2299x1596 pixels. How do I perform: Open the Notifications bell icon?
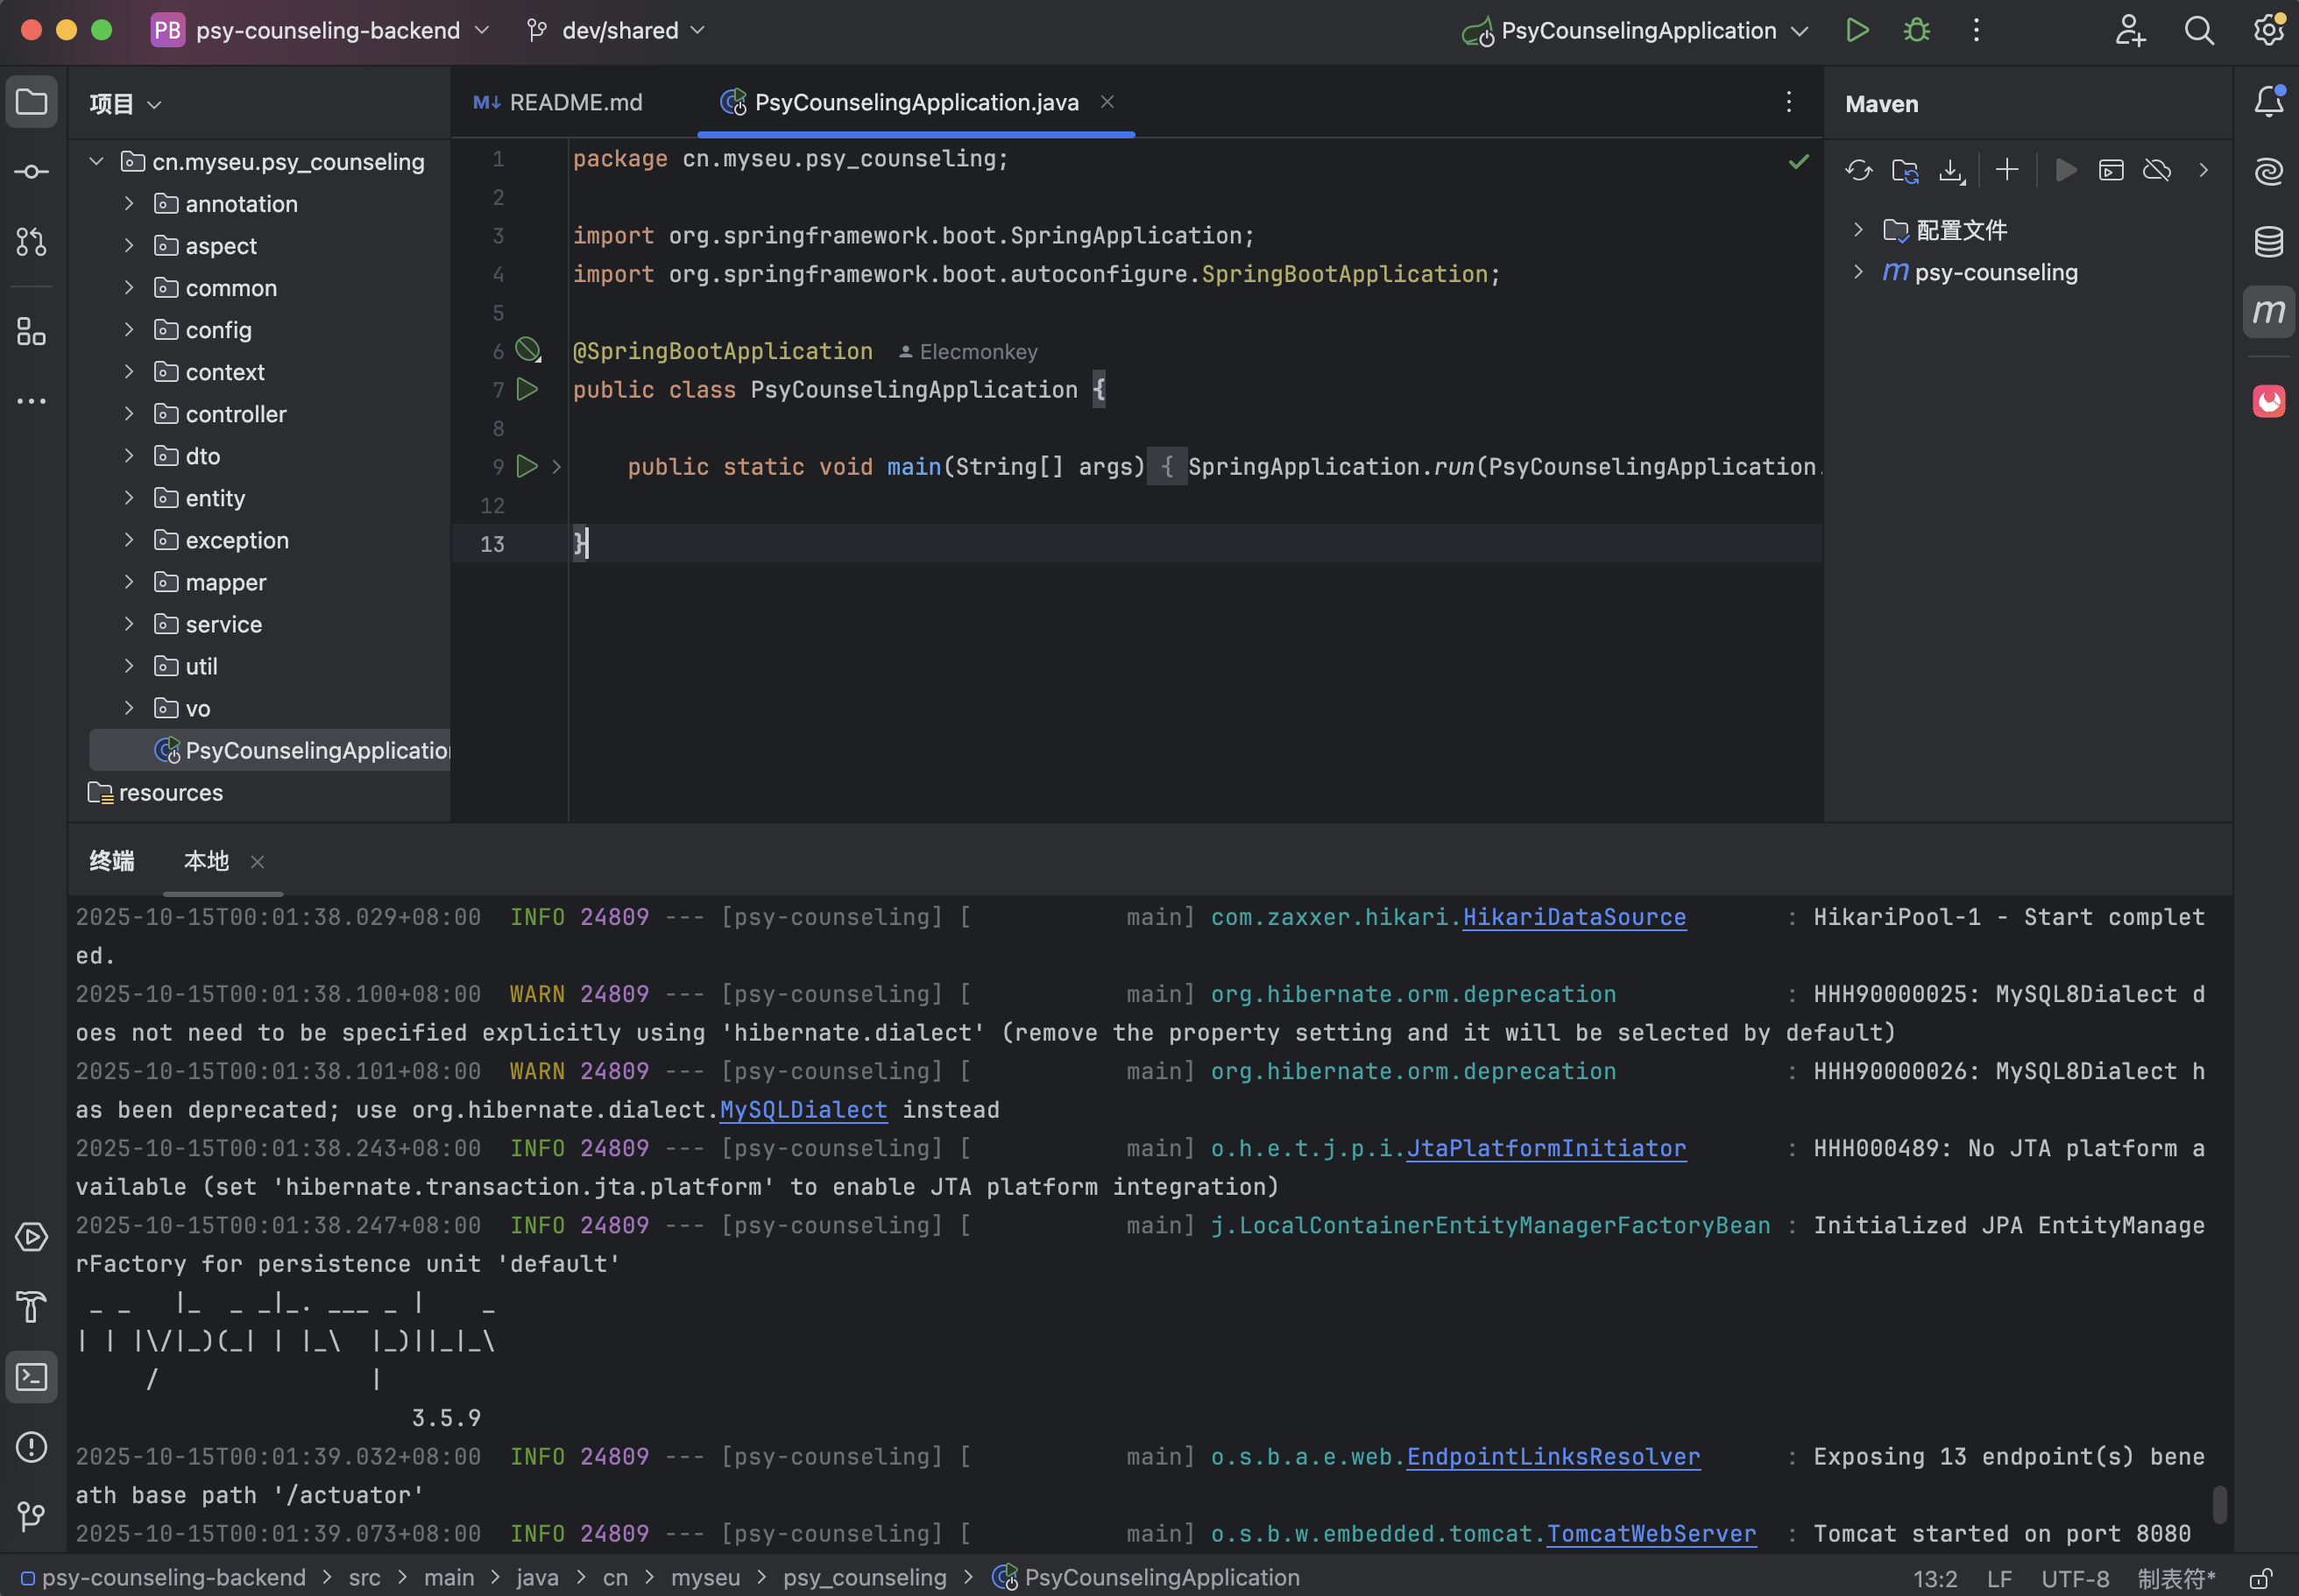(x=2268, y=102)
